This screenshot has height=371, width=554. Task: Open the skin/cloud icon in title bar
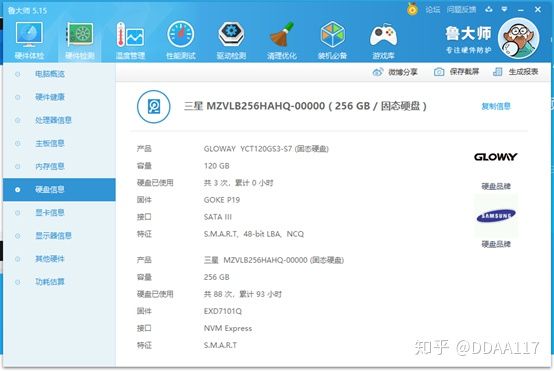[x=489, y=10]
